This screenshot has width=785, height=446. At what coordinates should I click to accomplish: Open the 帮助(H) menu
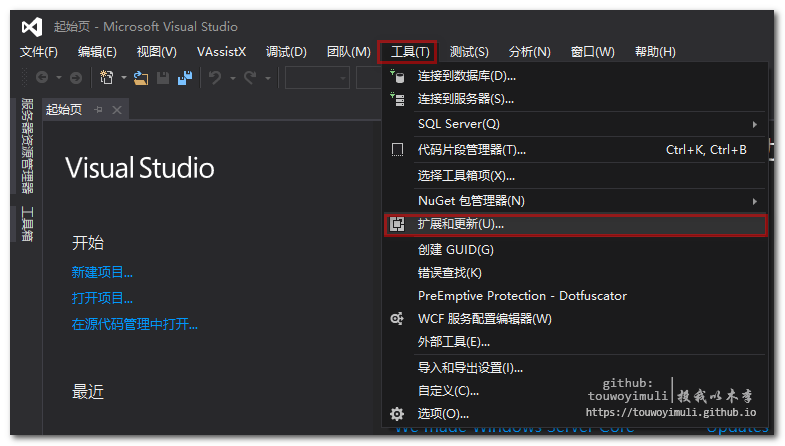[655, 52]
